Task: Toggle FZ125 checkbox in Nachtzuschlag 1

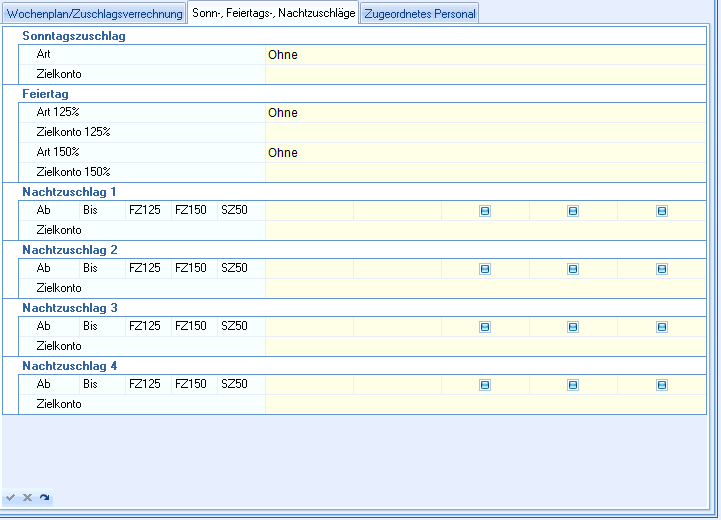Action: (x=485, y=211)
